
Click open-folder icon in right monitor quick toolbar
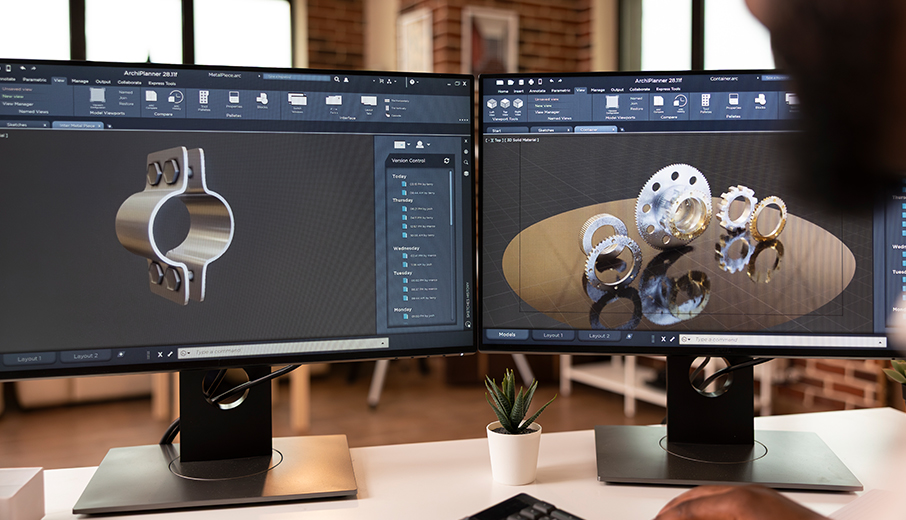511,83
